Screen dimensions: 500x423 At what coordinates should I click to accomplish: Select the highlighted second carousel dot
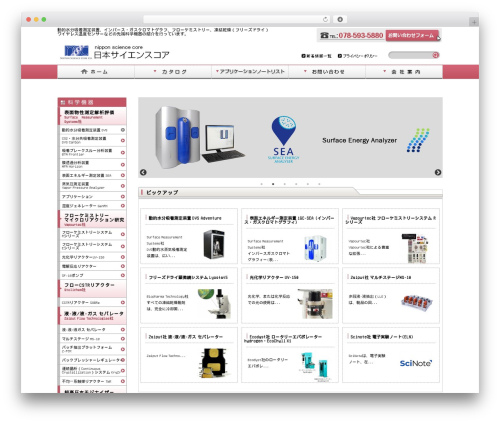point(273,184)
